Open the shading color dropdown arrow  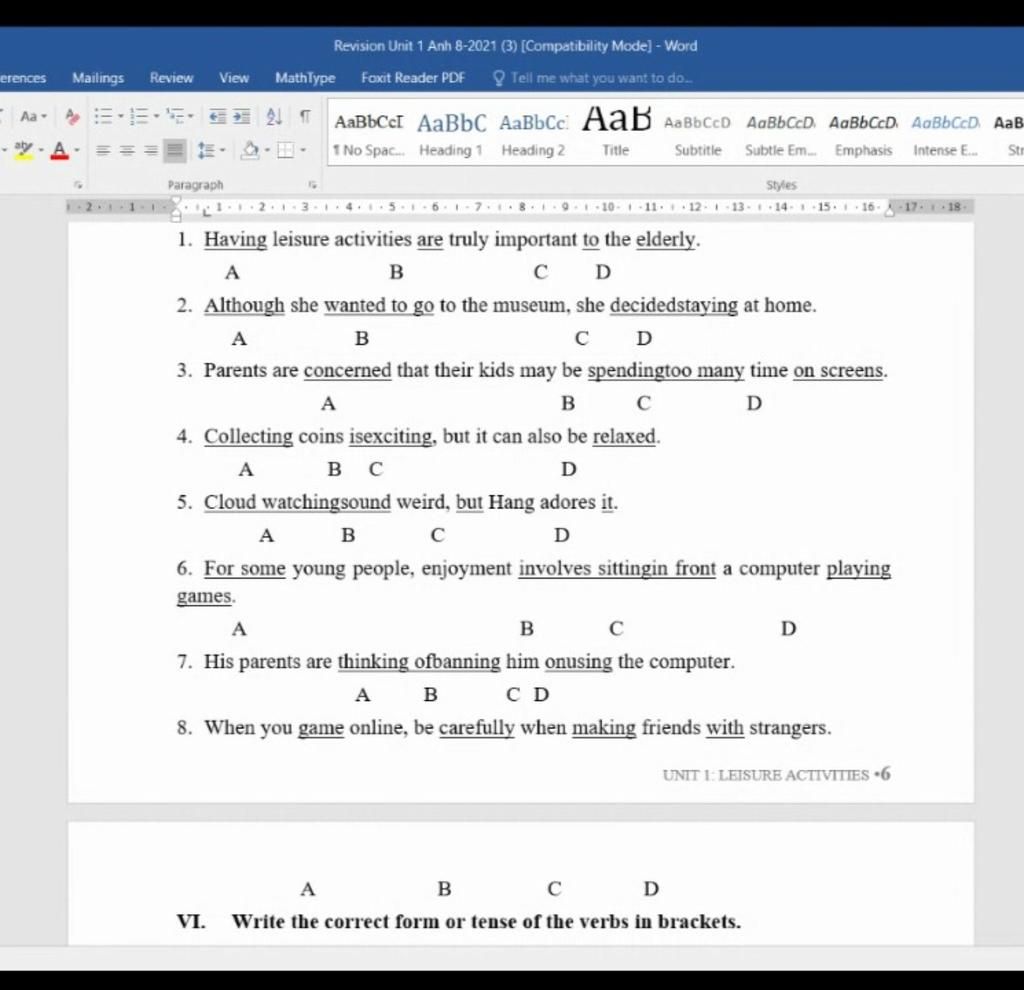pos(267,151)
